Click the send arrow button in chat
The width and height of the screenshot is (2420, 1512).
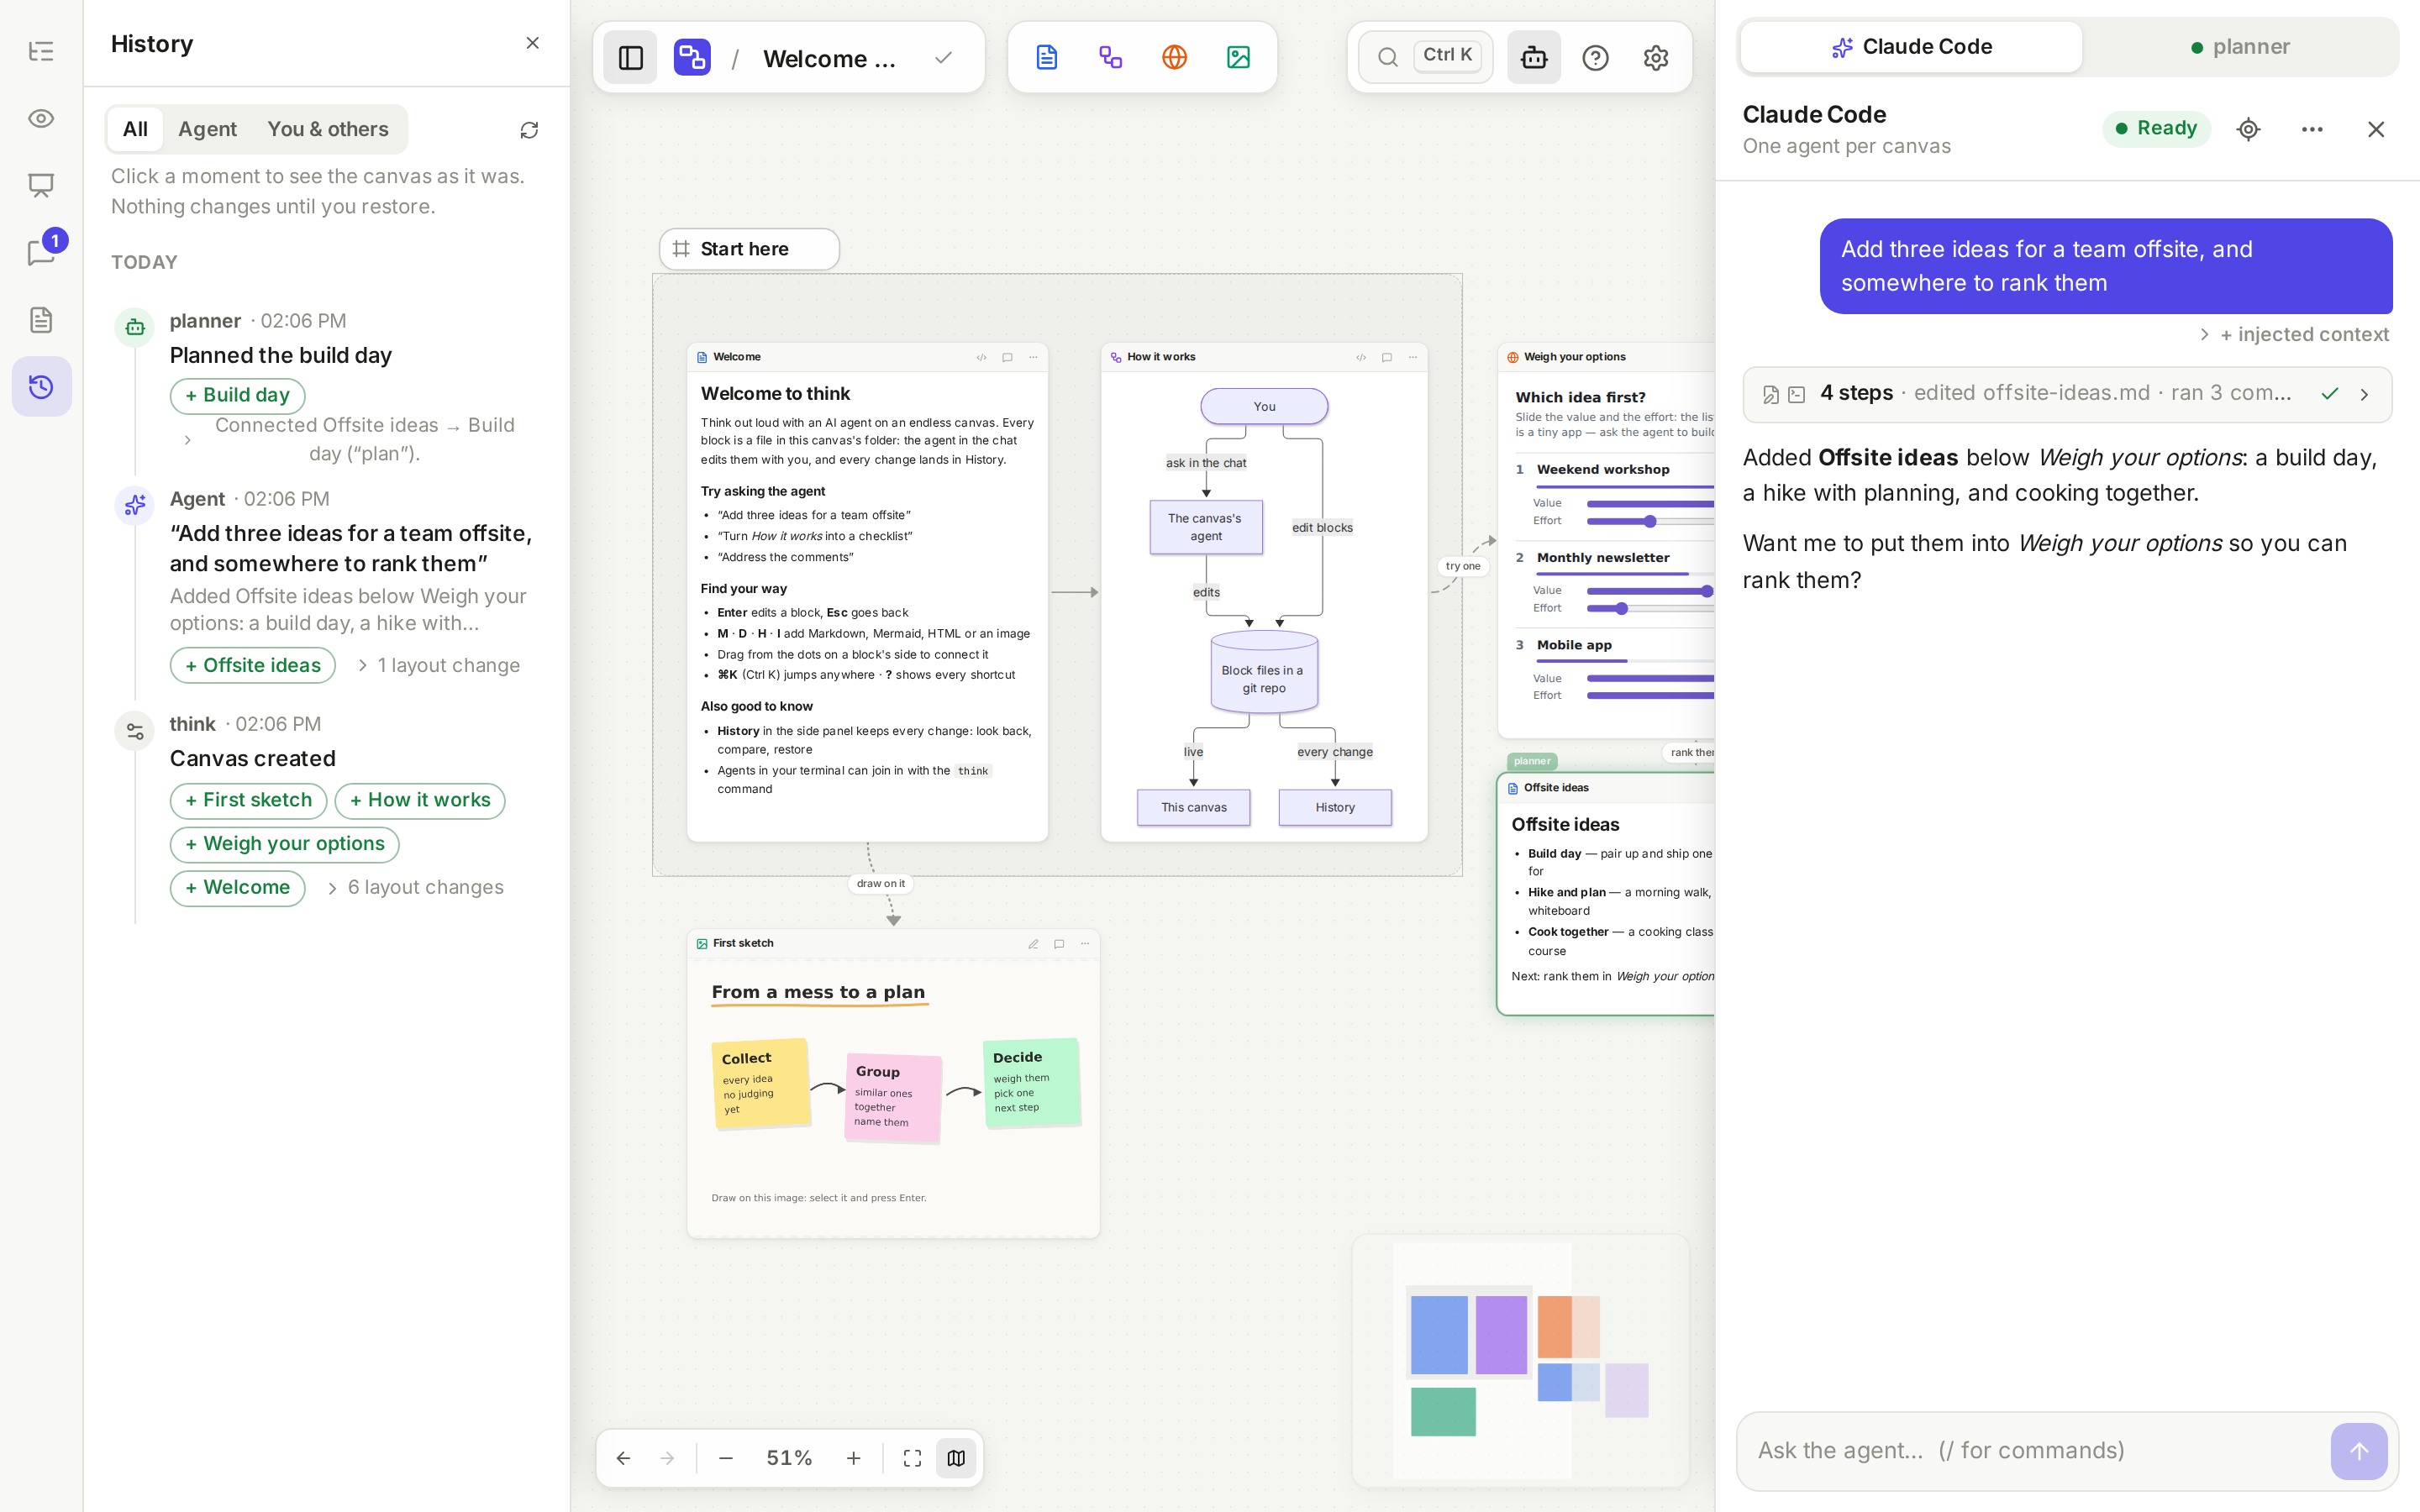point(2359,1451)
